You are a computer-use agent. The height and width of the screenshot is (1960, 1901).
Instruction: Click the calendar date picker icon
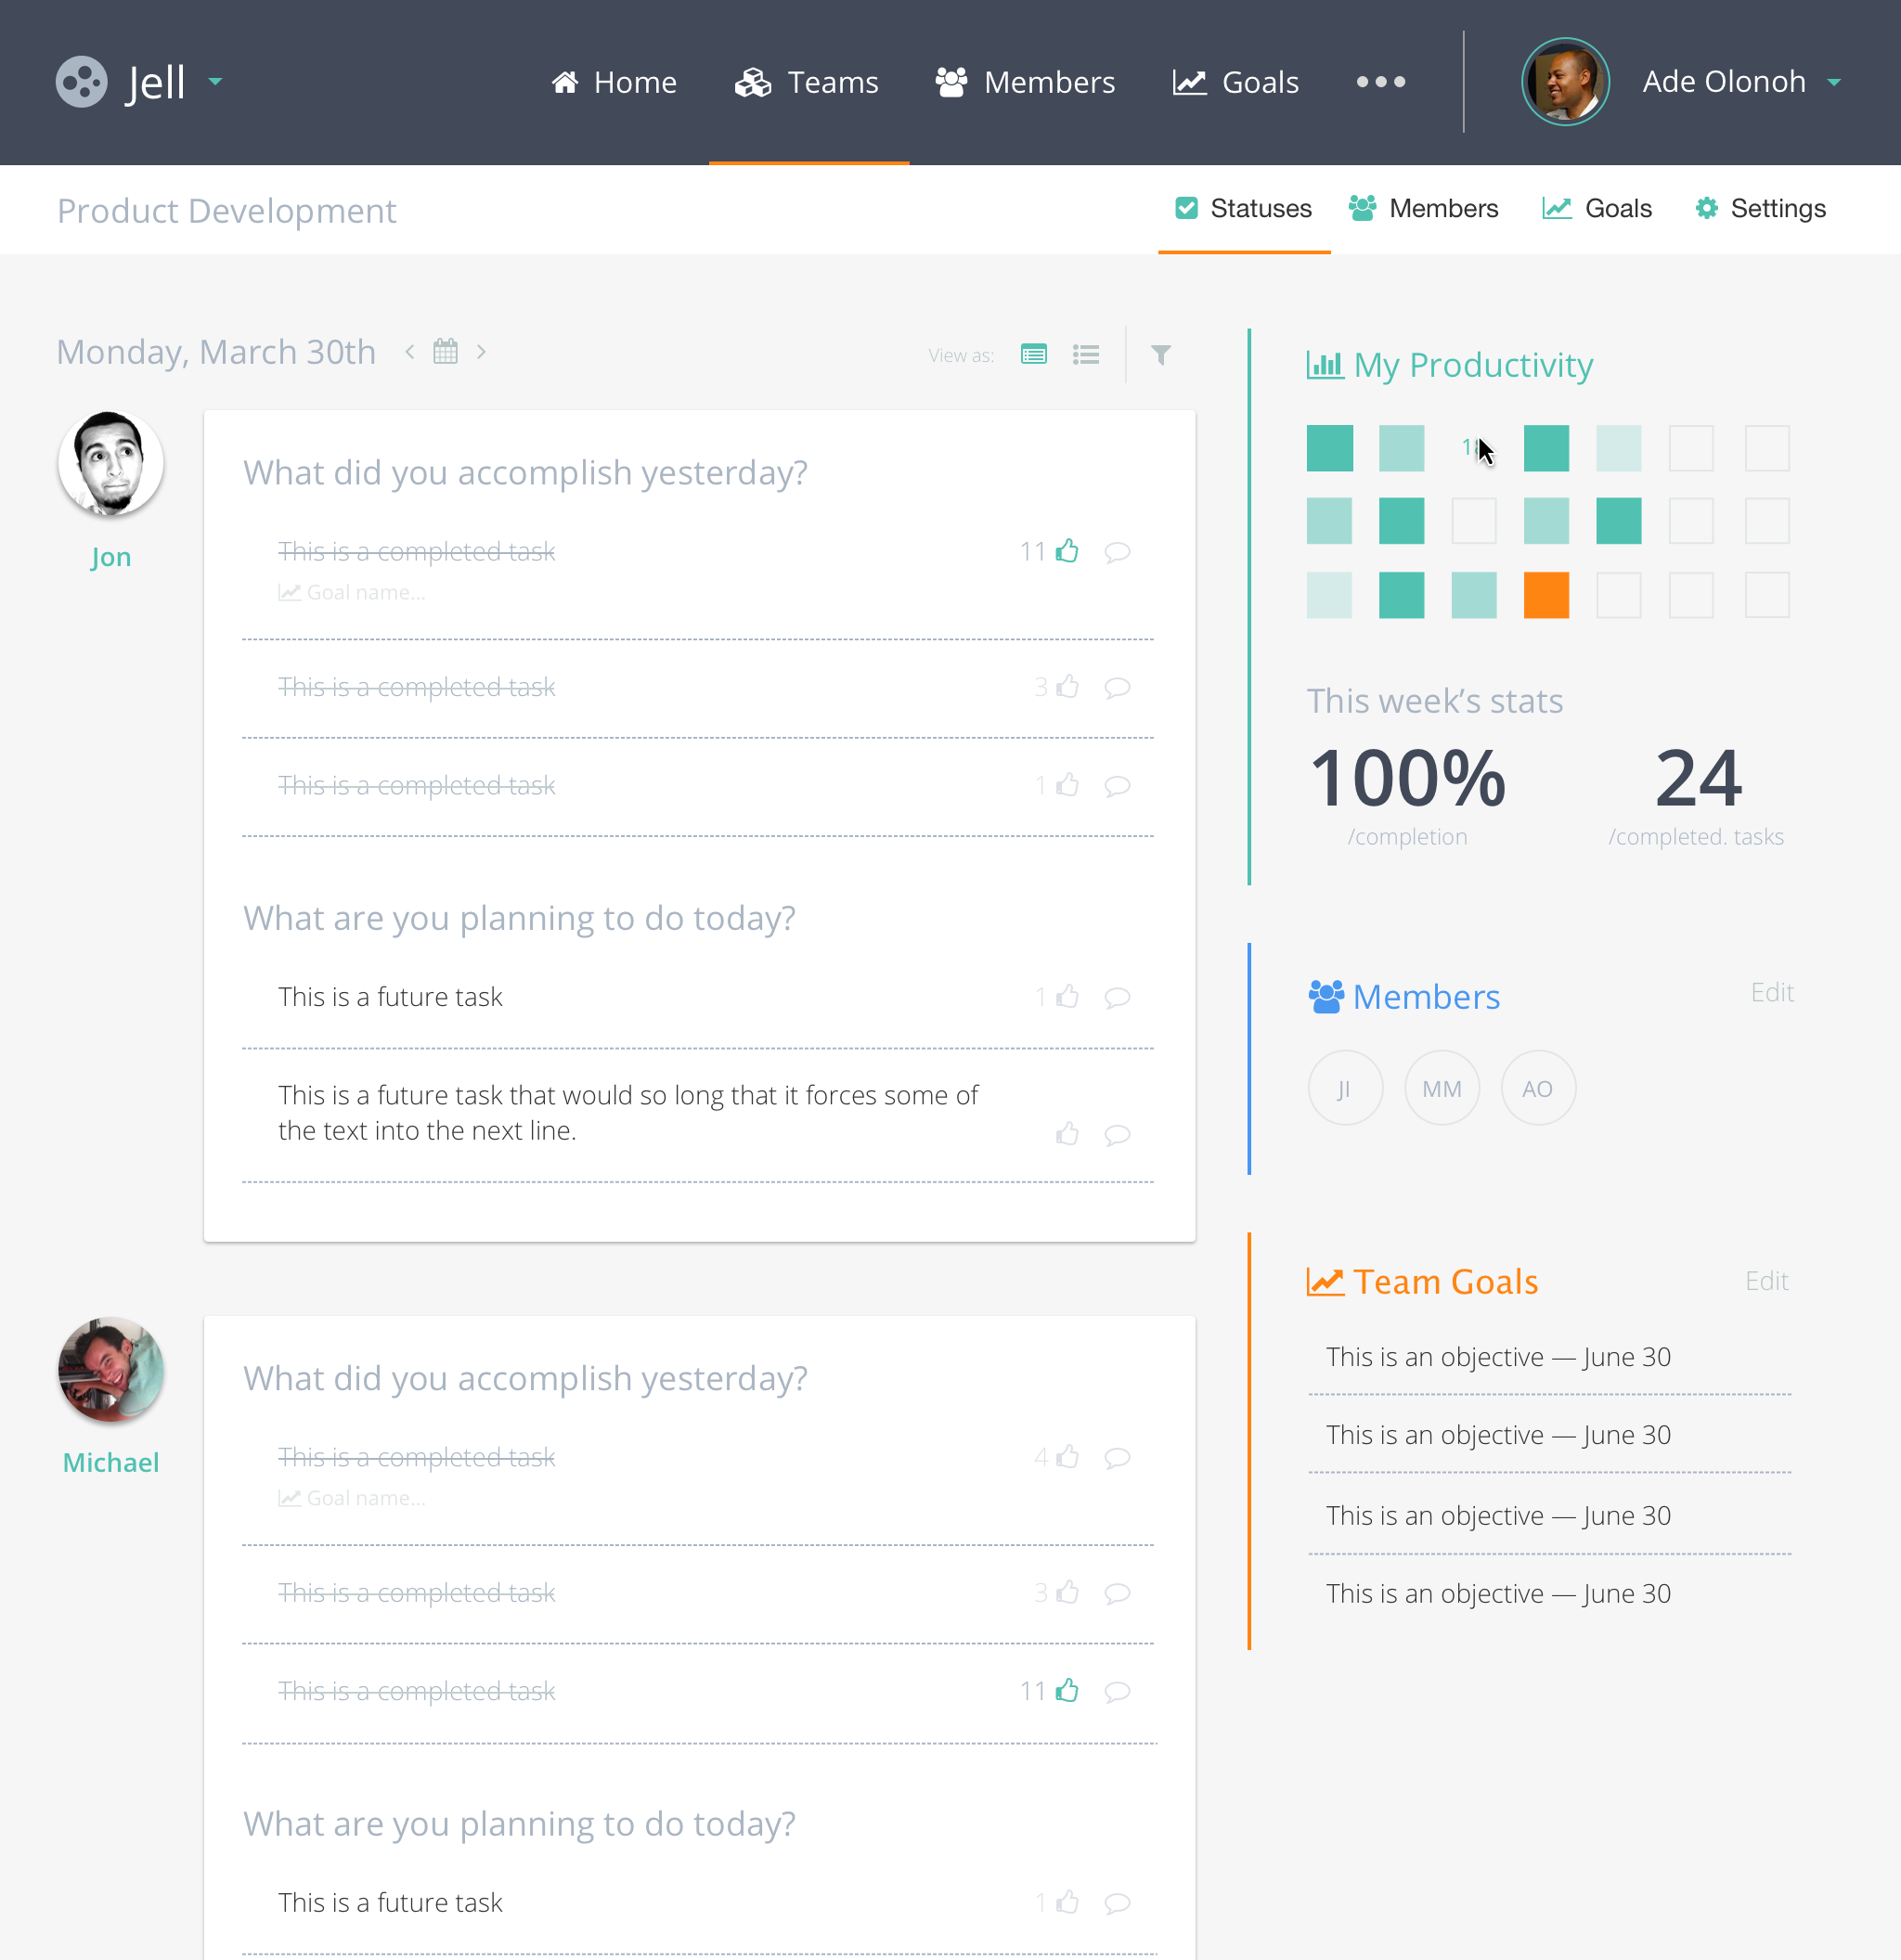coord(445,352)
